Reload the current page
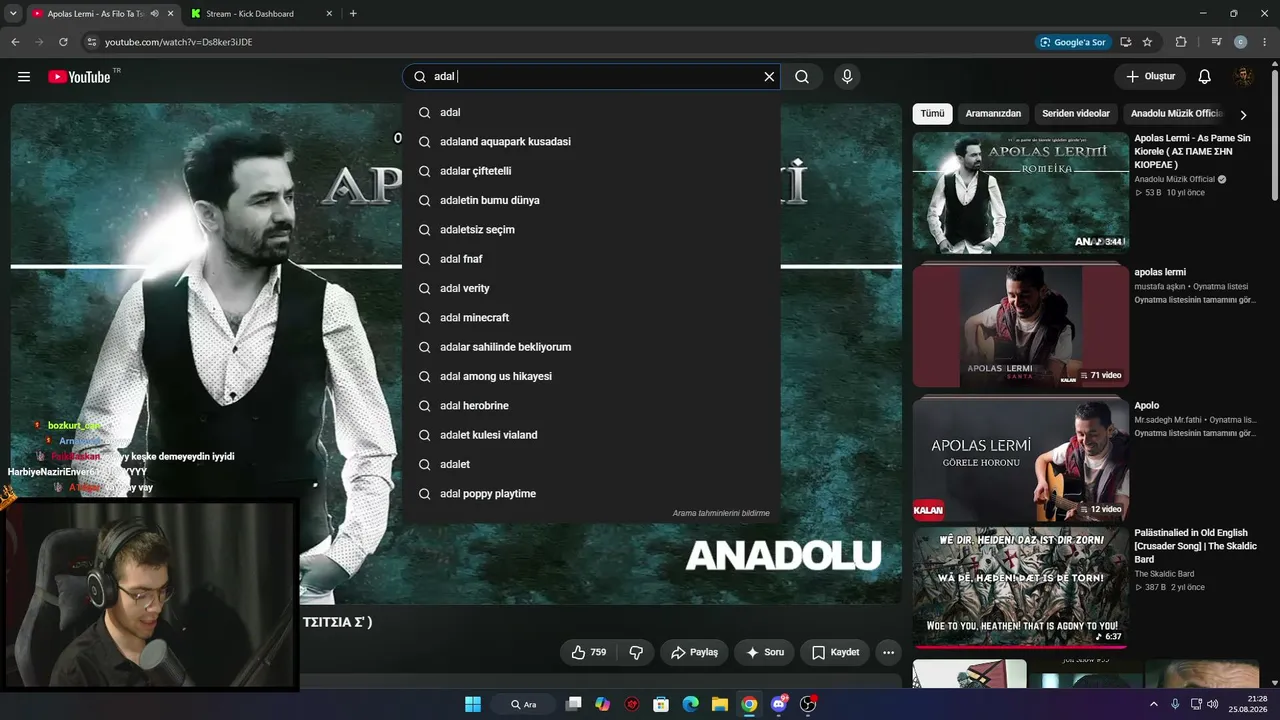This screenshot has height=720, width=1280. [63, 42]
